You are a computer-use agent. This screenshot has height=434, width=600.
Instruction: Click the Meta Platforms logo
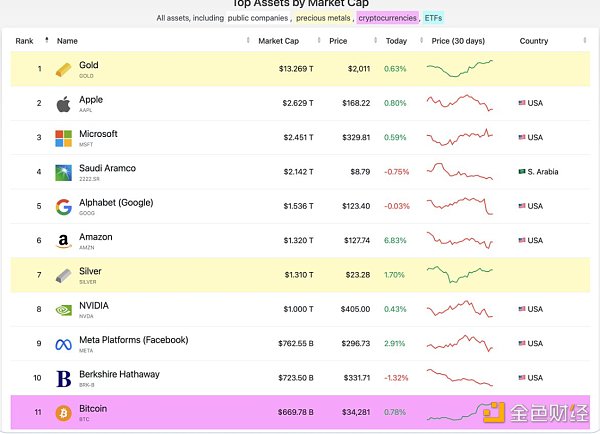click(63, 344)
